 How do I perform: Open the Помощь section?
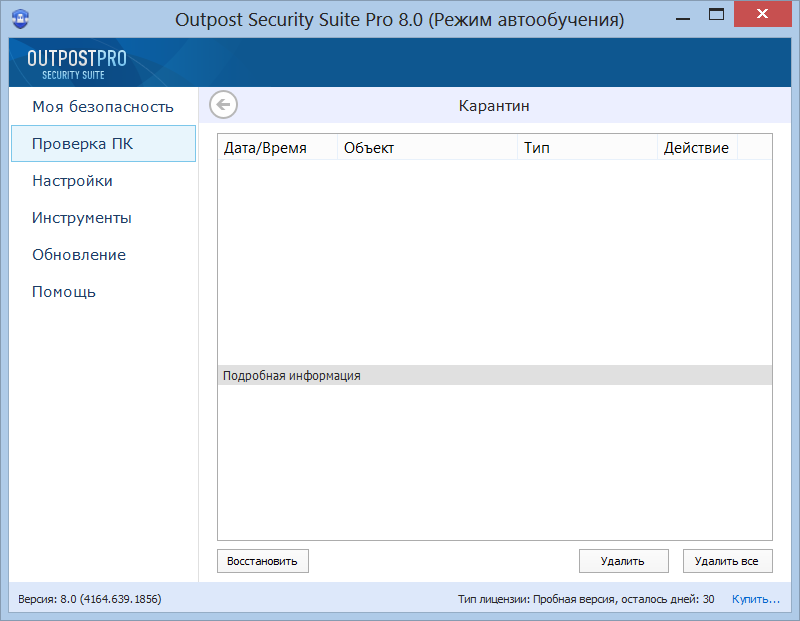pyautogui.click(x=64, y=292)
